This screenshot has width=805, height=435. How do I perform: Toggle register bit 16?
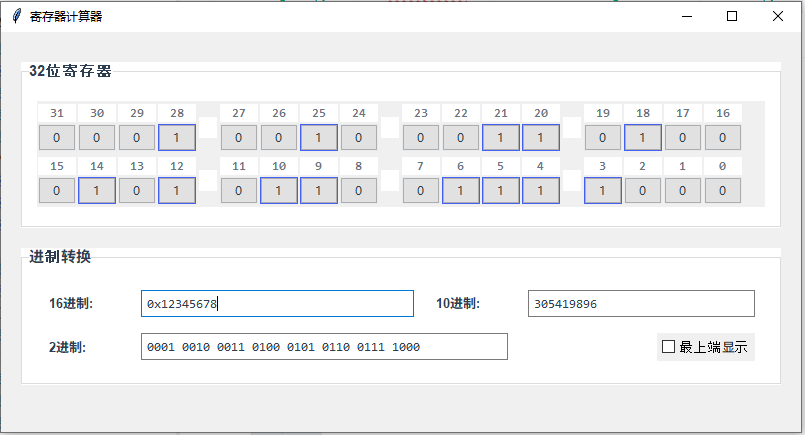tap(723, 137)
